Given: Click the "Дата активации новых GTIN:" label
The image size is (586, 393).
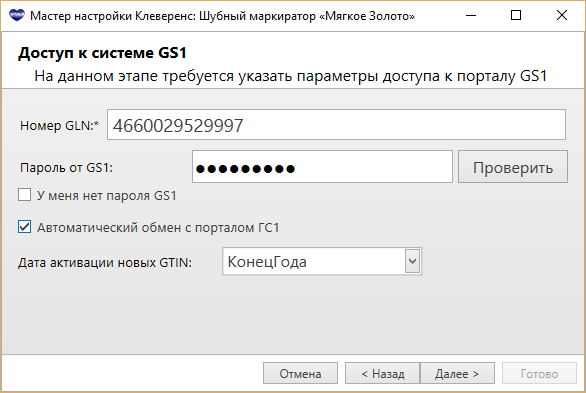Looking at the screenshot, I should point(105,263).
